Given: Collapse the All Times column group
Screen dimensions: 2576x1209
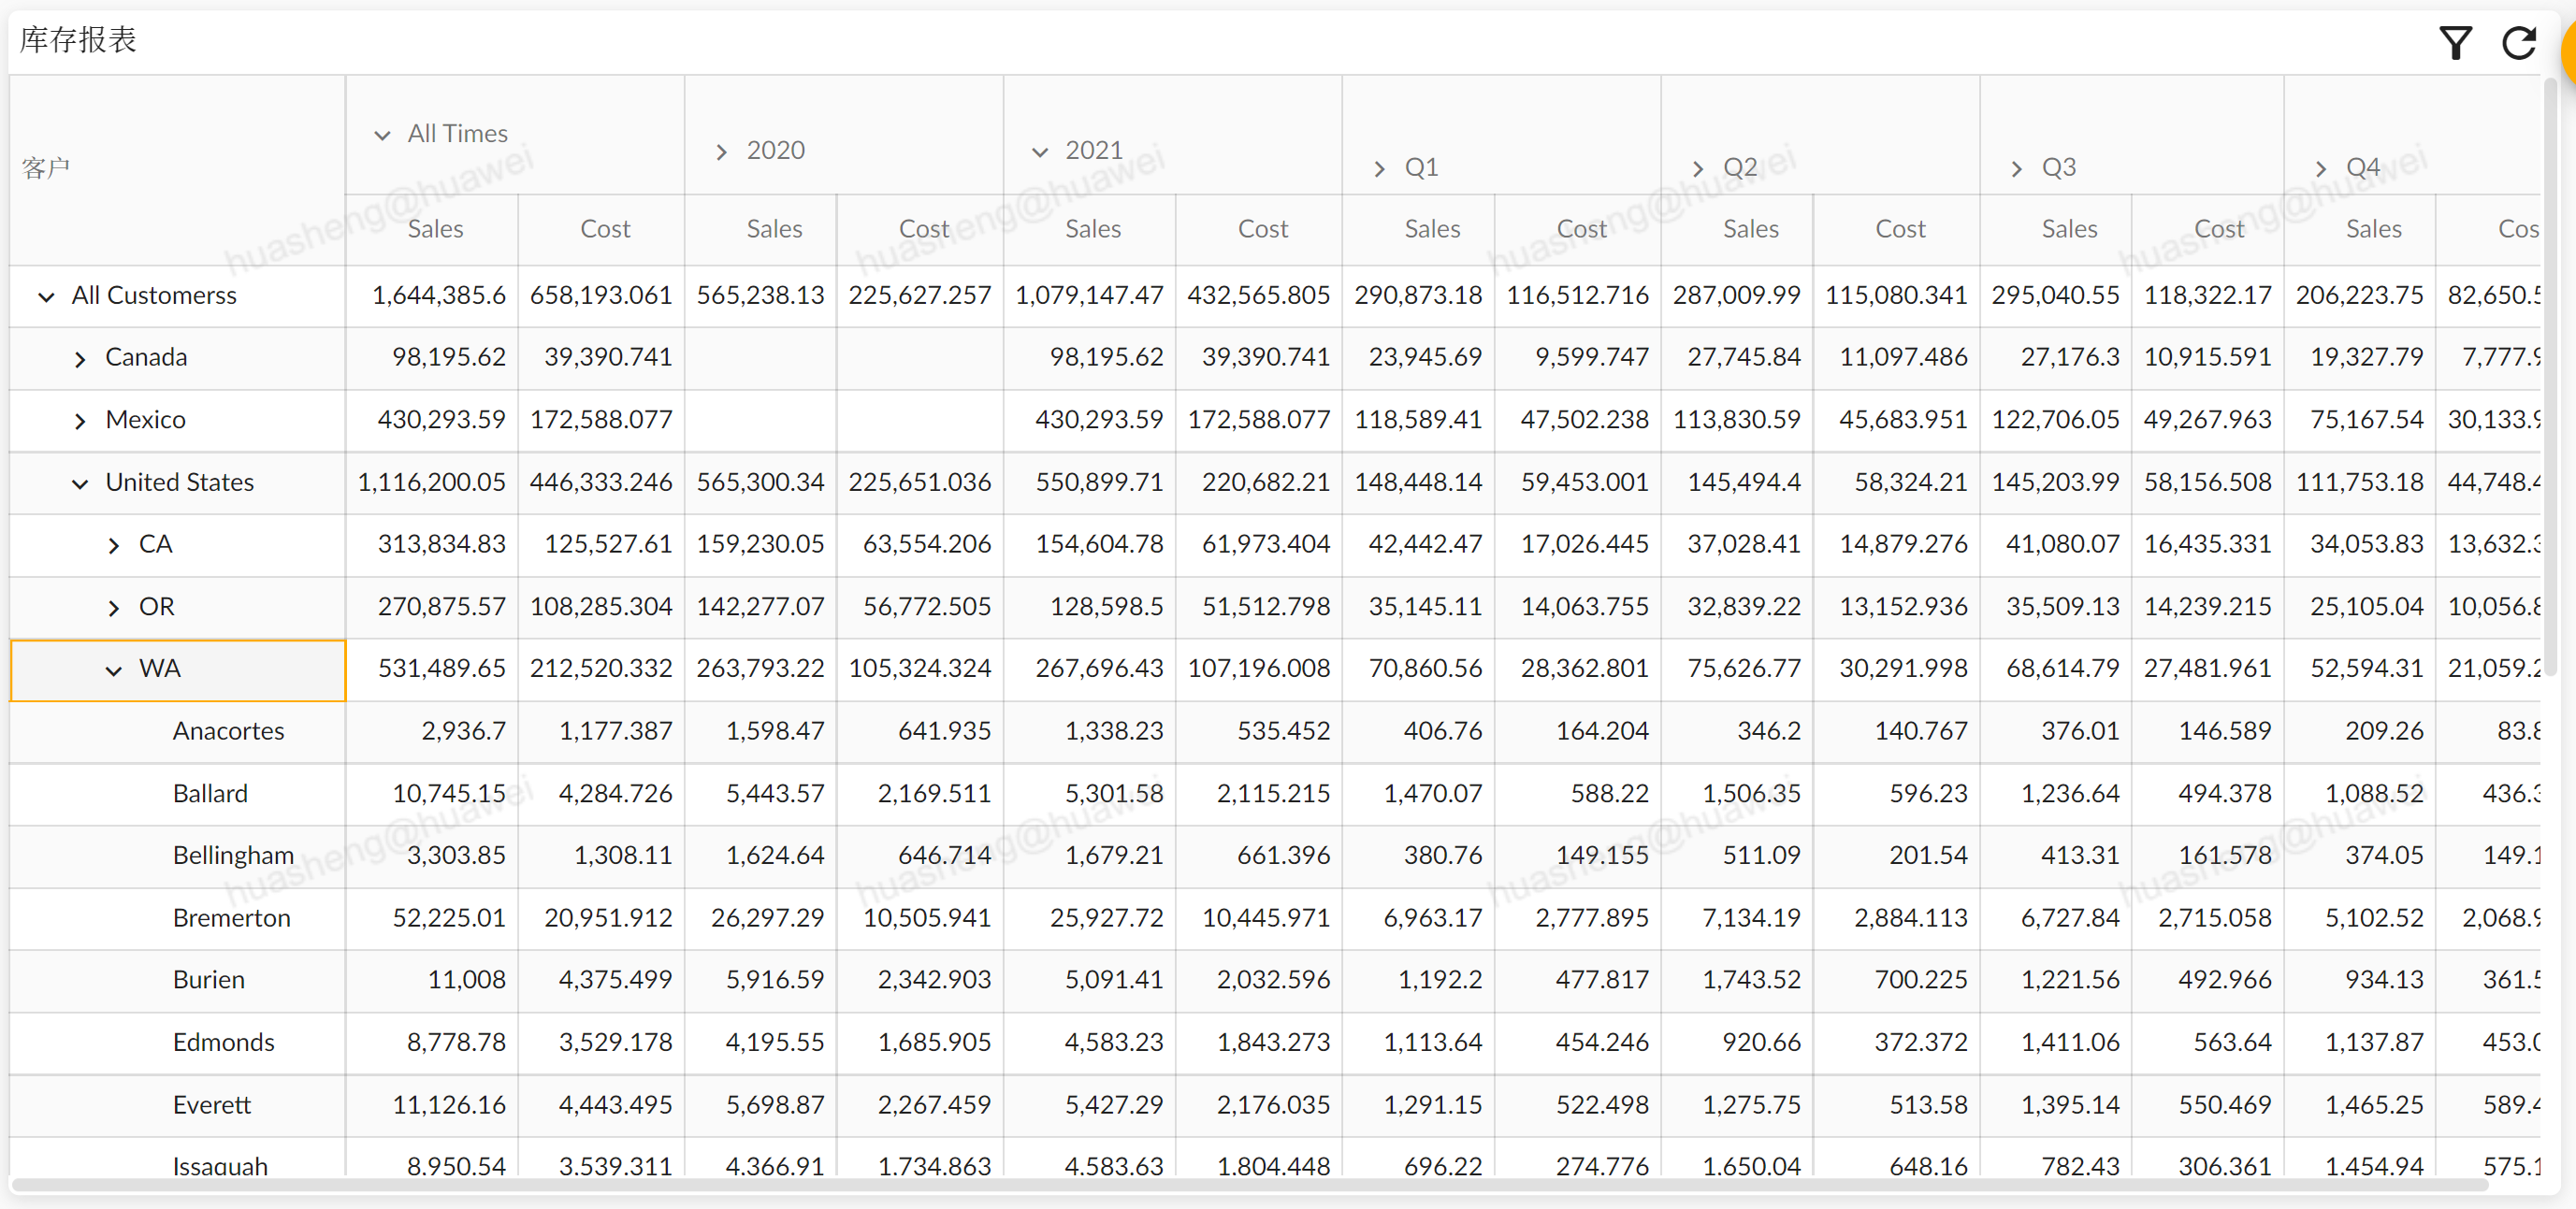Looking at the screenshot, I should point(382,135).
